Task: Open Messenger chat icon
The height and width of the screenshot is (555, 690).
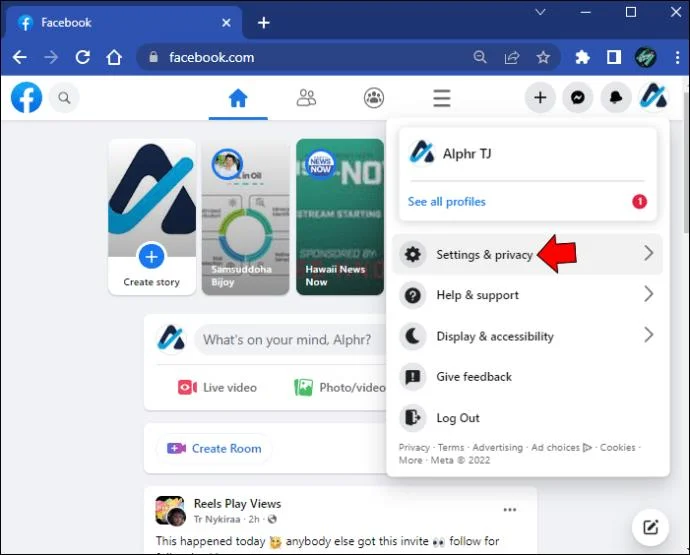Action: tap(578, 97)
